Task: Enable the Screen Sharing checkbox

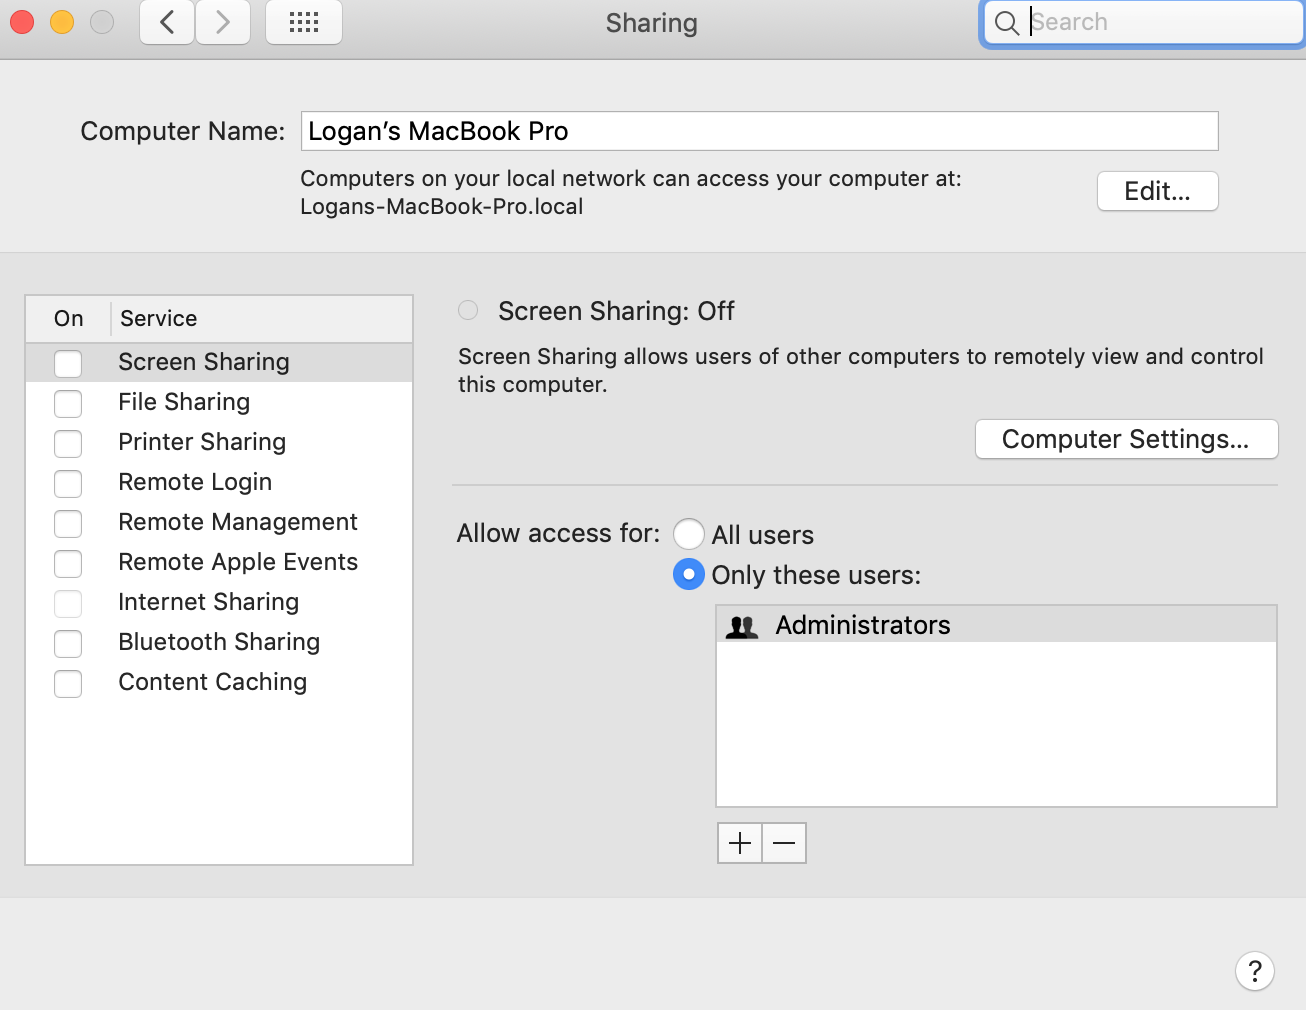Action: tap(68, 363)
